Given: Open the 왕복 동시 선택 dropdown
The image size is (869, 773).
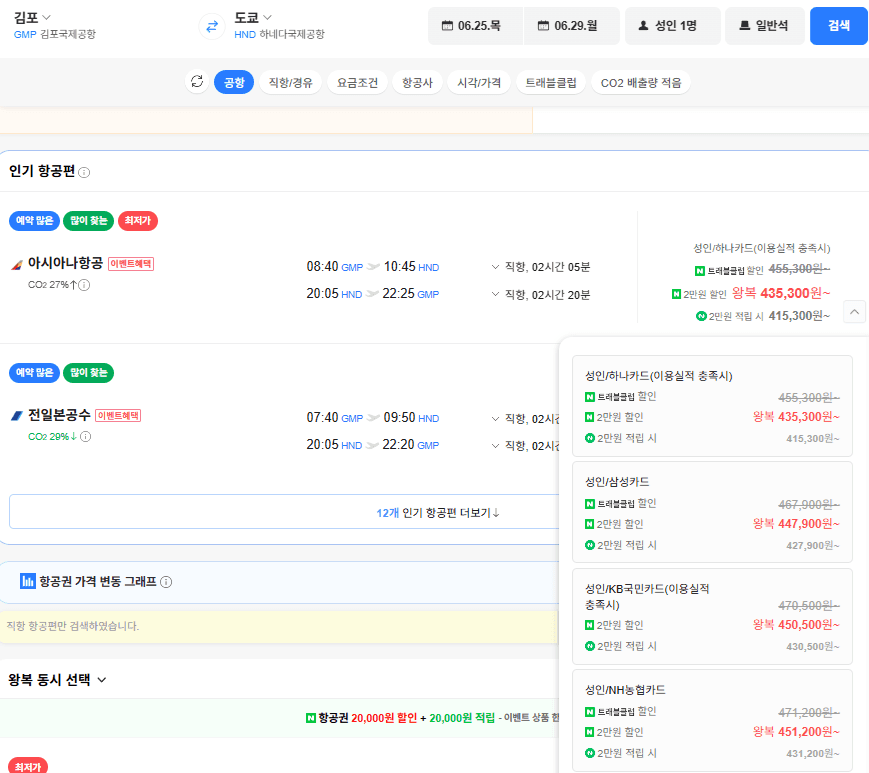Looking at the screenshot, I should (57, 679).
